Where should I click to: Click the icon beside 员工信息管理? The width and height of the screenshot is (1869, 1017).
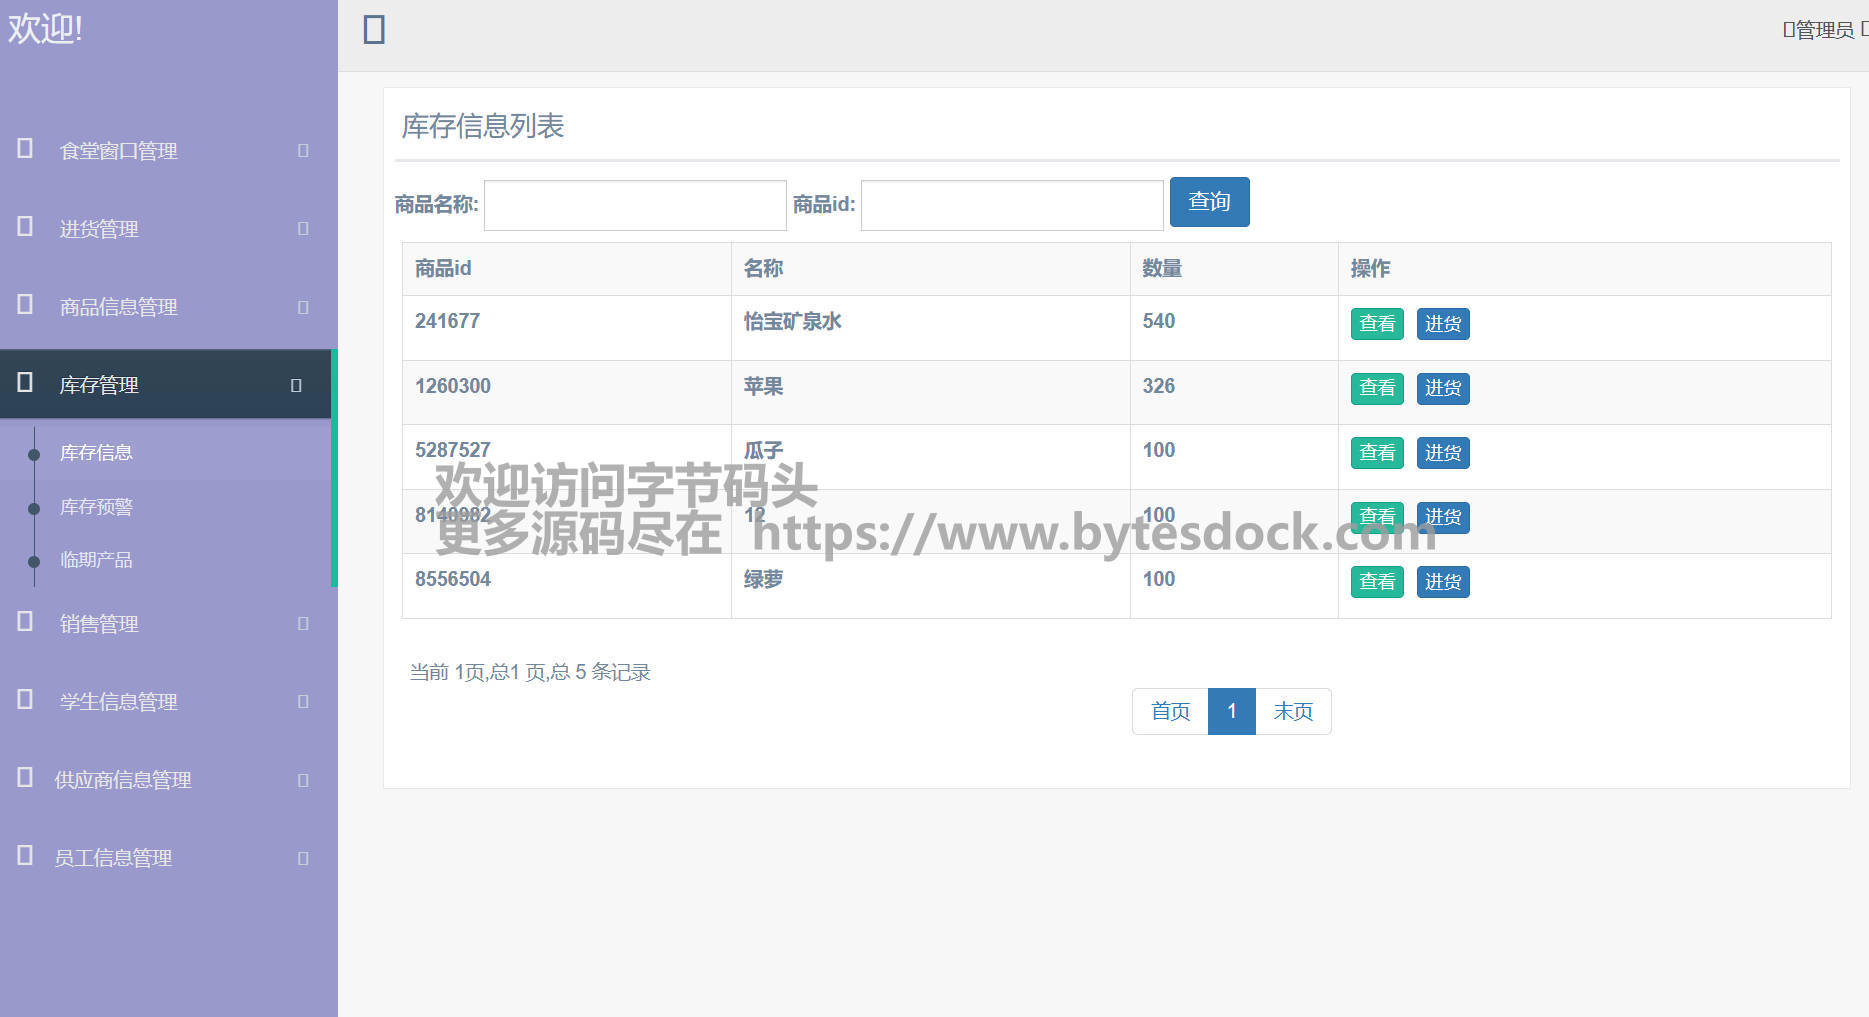(x=26, y=856)
